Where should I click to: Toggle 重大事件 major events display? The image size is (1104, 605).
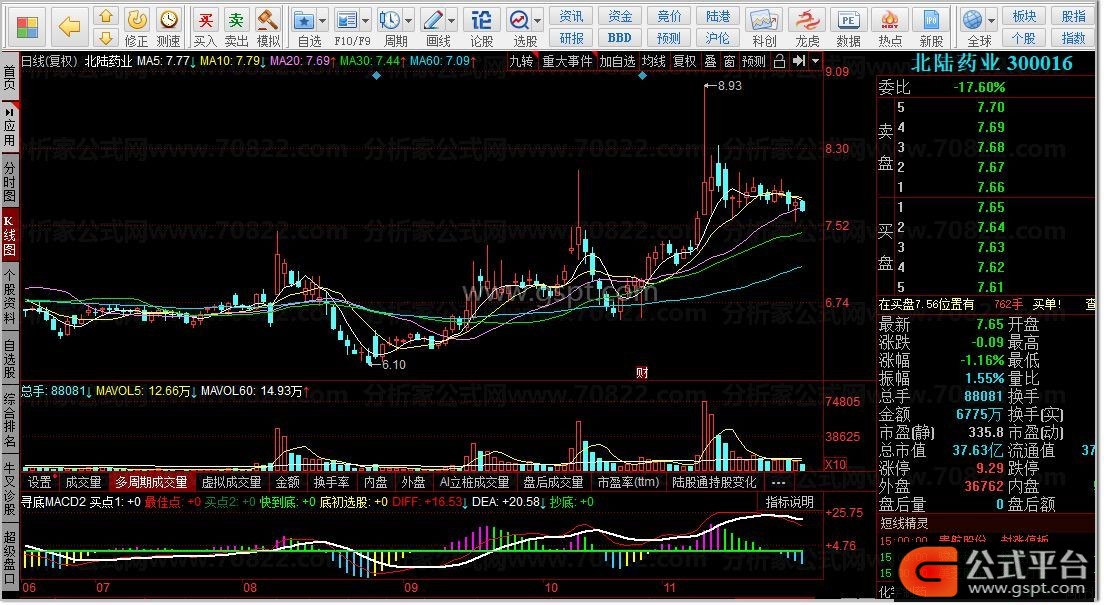coord(567,61)
